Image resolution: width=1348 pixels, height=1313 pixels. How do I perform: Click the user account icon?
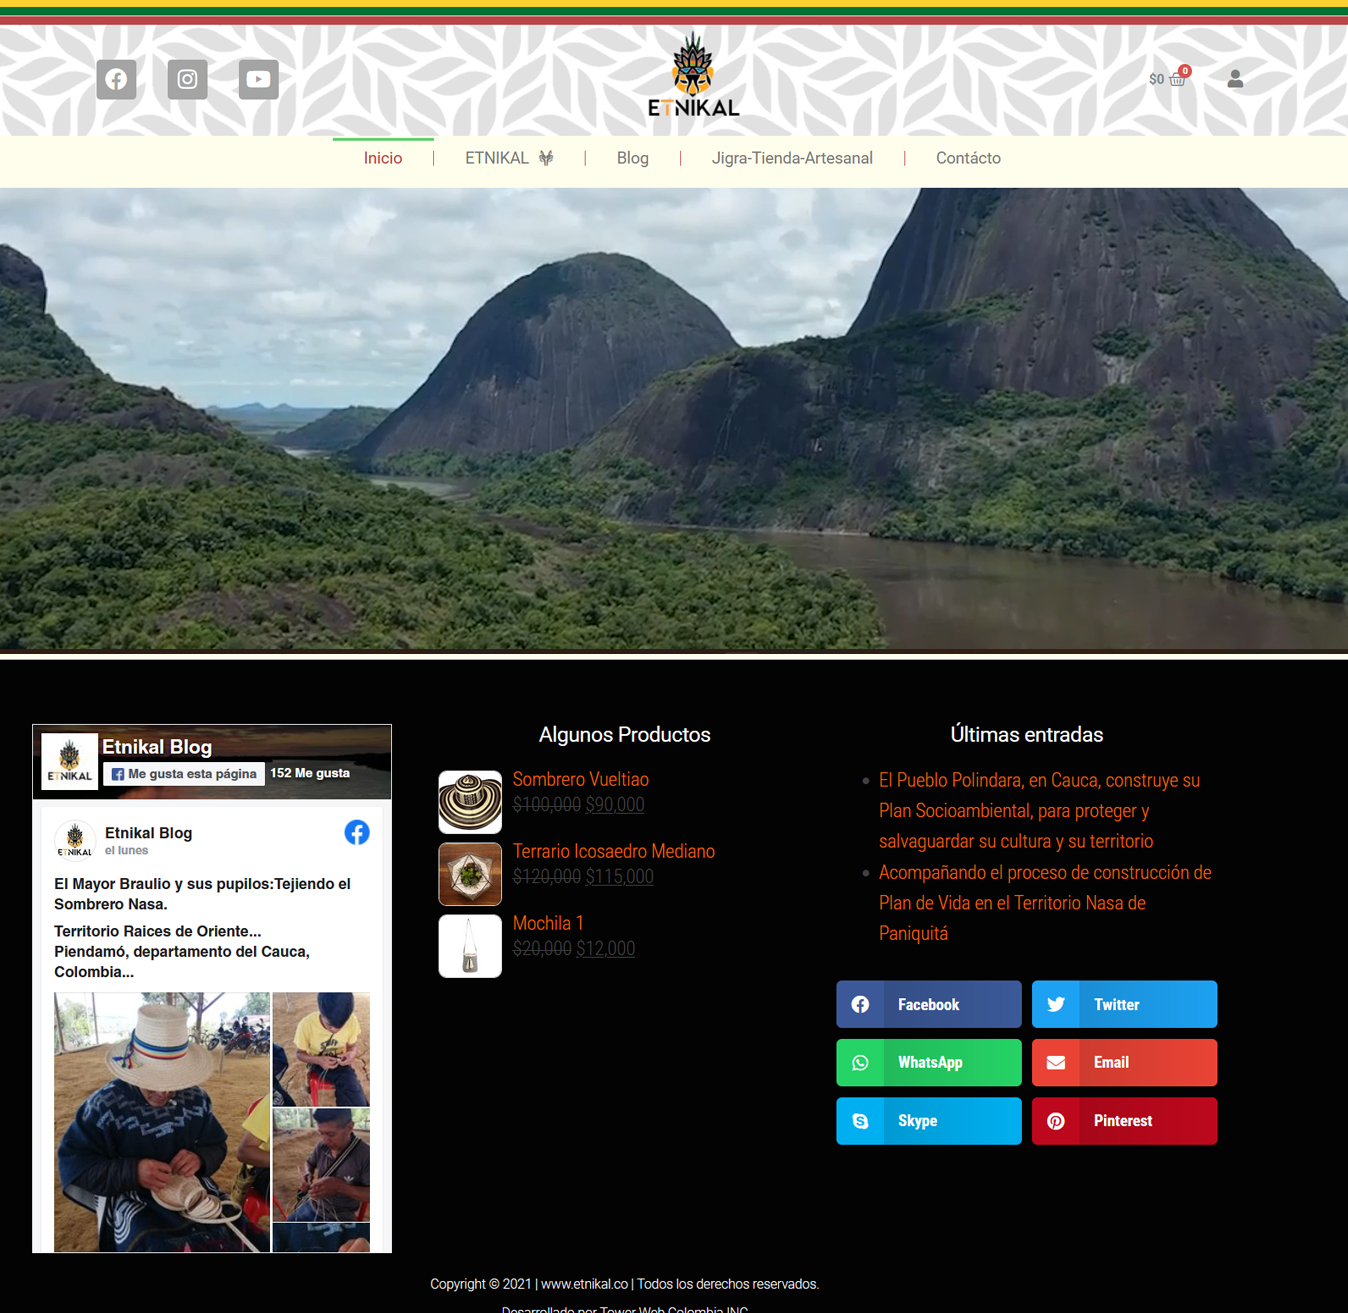tap(1235, 79)
